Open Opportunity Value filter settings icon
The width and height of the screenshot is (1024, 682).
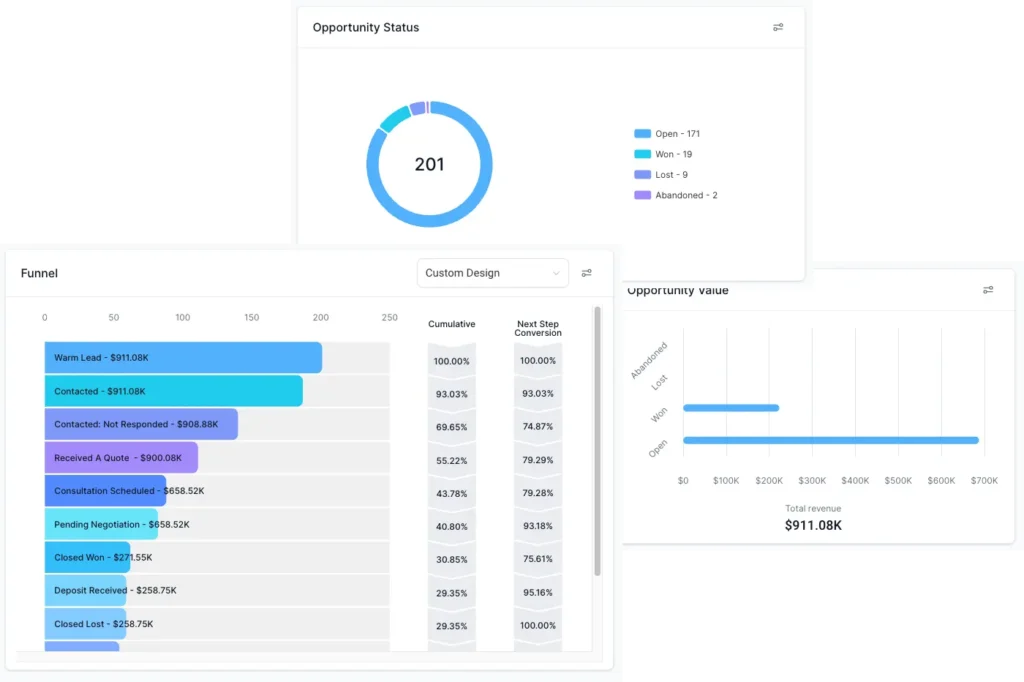coord(988,290)
